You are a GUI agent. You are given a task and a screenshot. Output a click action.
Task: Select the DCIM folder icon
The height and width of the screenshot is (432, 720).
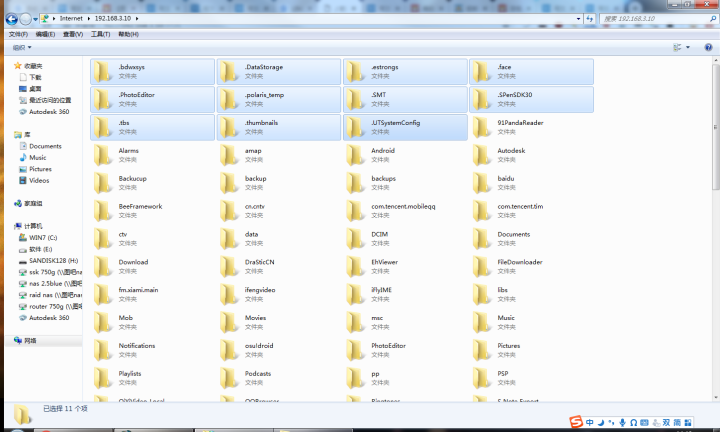(355, 239)
